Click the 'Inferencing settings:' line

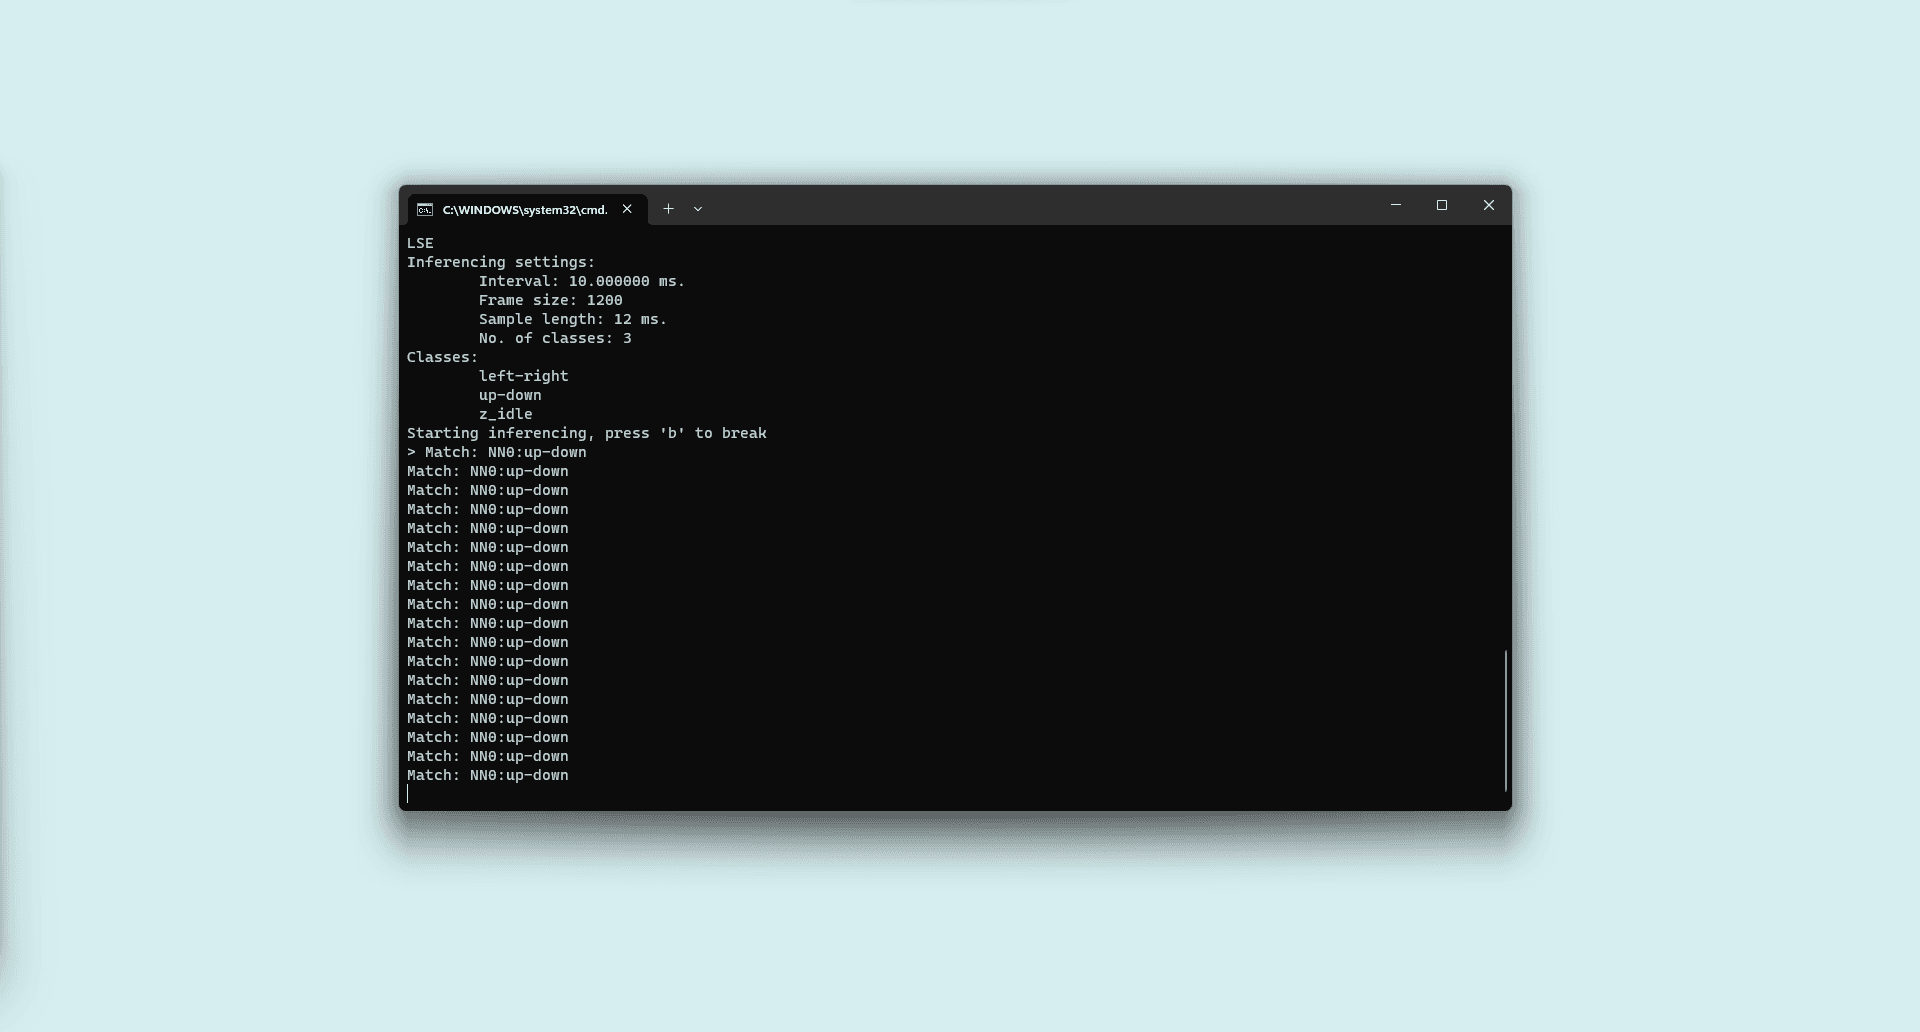tap(500, 262)
